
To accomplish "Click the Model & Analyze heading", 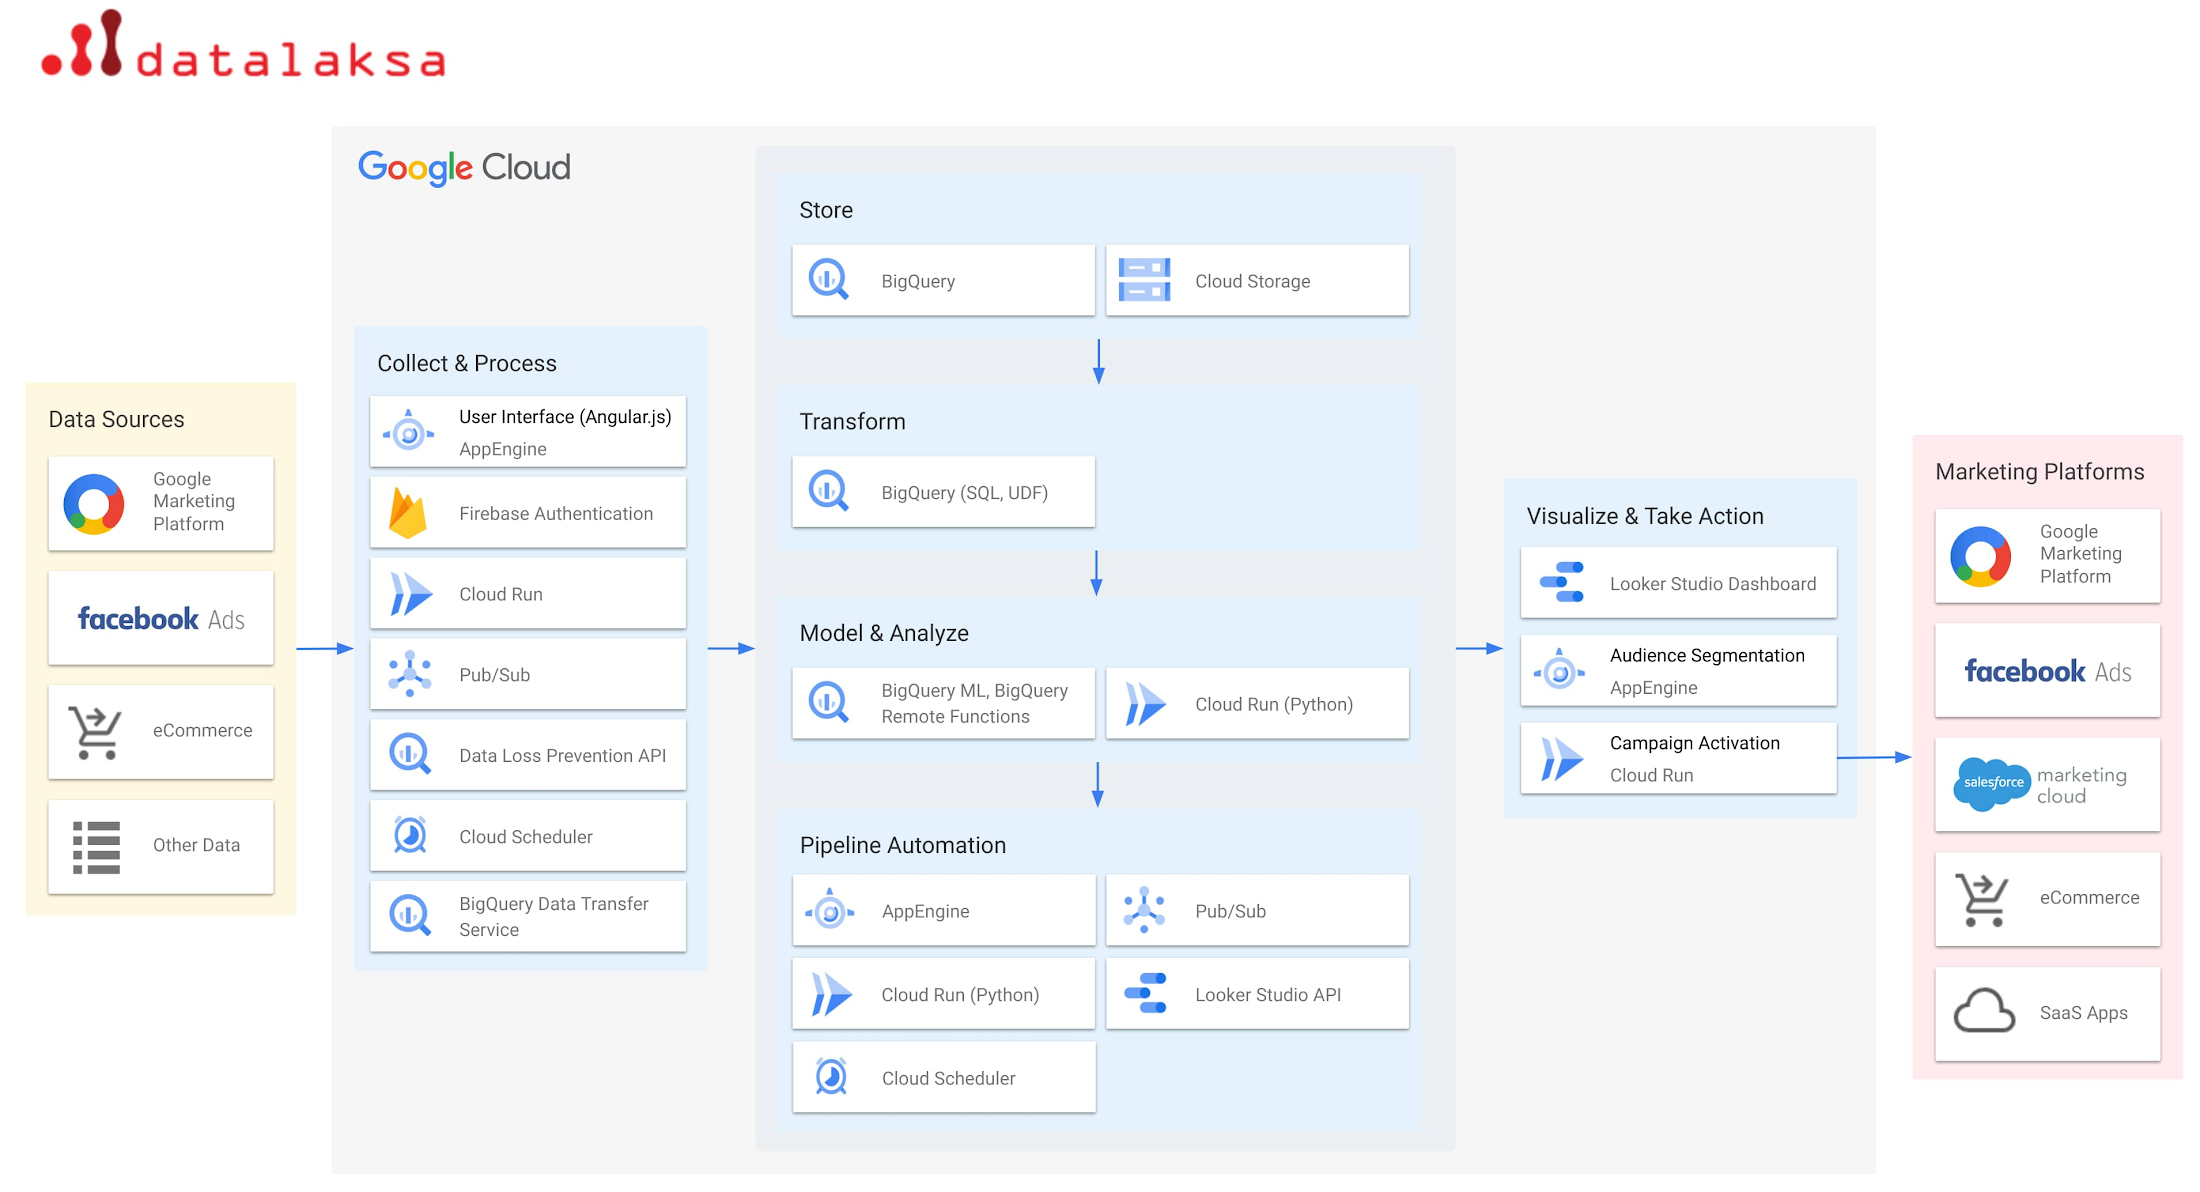I will (884, 633).
